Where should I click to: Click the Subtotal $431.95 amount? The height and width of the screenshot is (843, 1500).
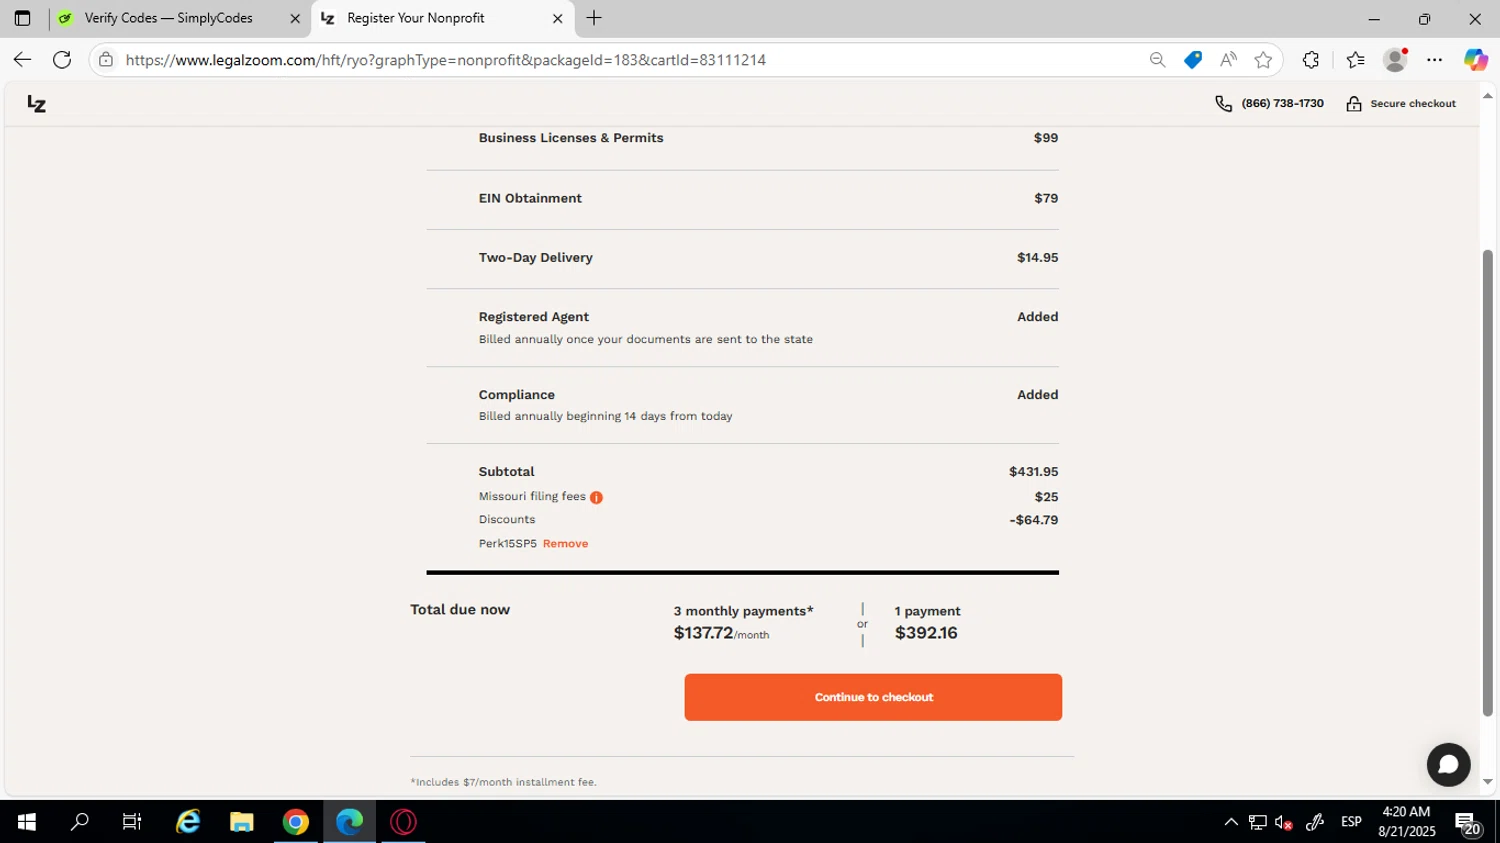[1033, 472]
